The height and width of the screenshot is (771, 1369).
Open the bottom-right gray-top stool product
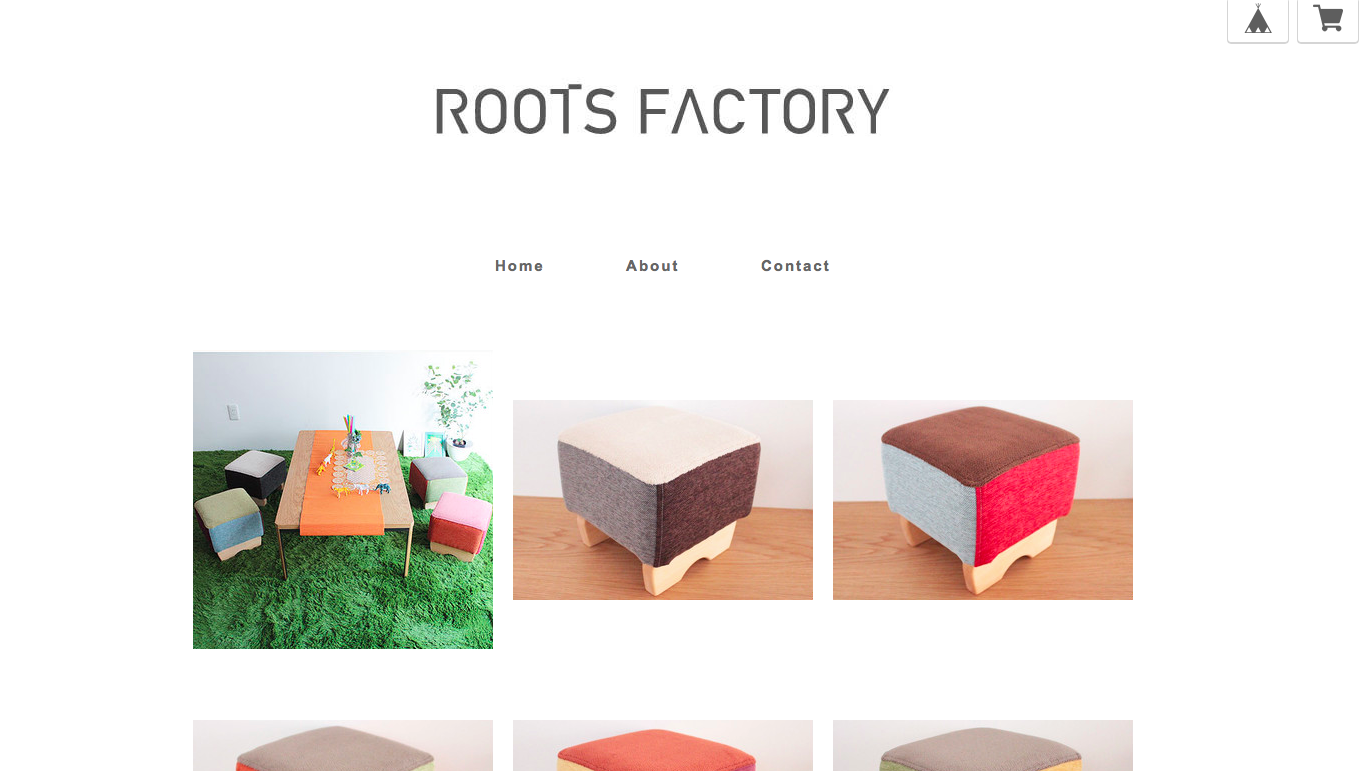click(983, 745)
